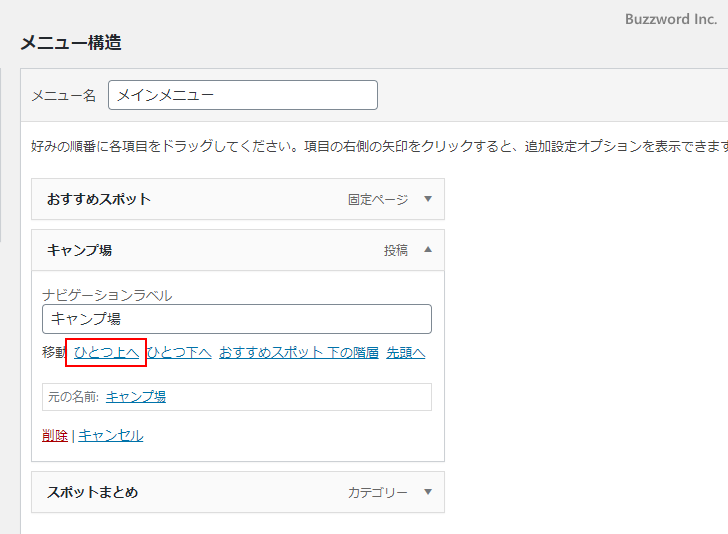The width and height of the screenshot is (728, 534).
Task: Expand the おすすめスポット menu item arrow
Action: point(428,199)
